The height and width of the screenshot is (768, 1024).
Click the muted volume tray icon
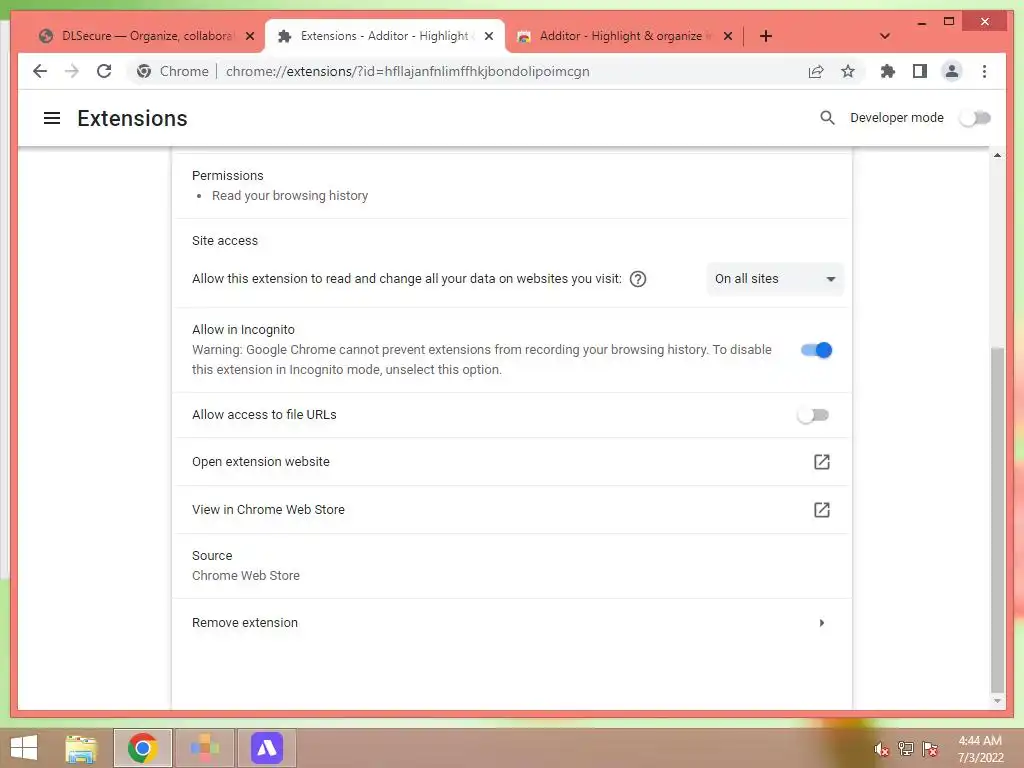coord(881,749)
